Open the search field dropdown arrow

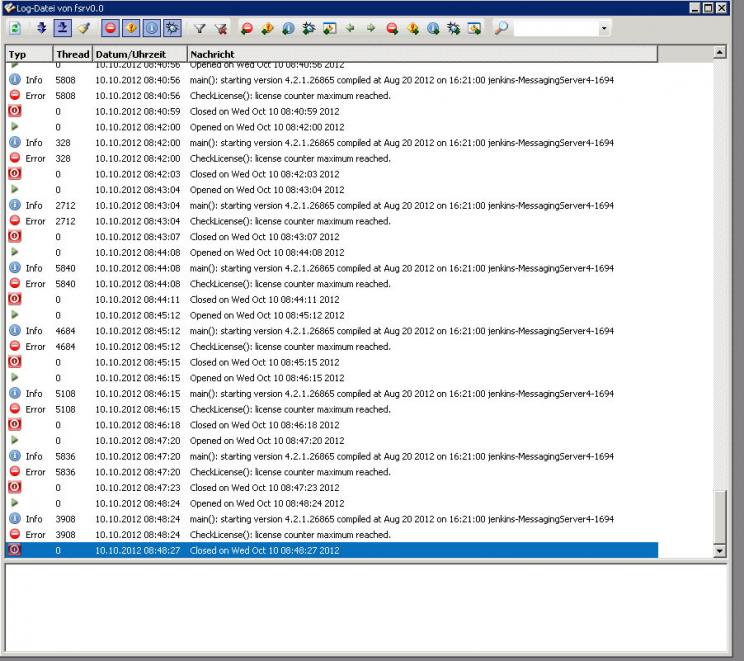[x=603, y=29]
